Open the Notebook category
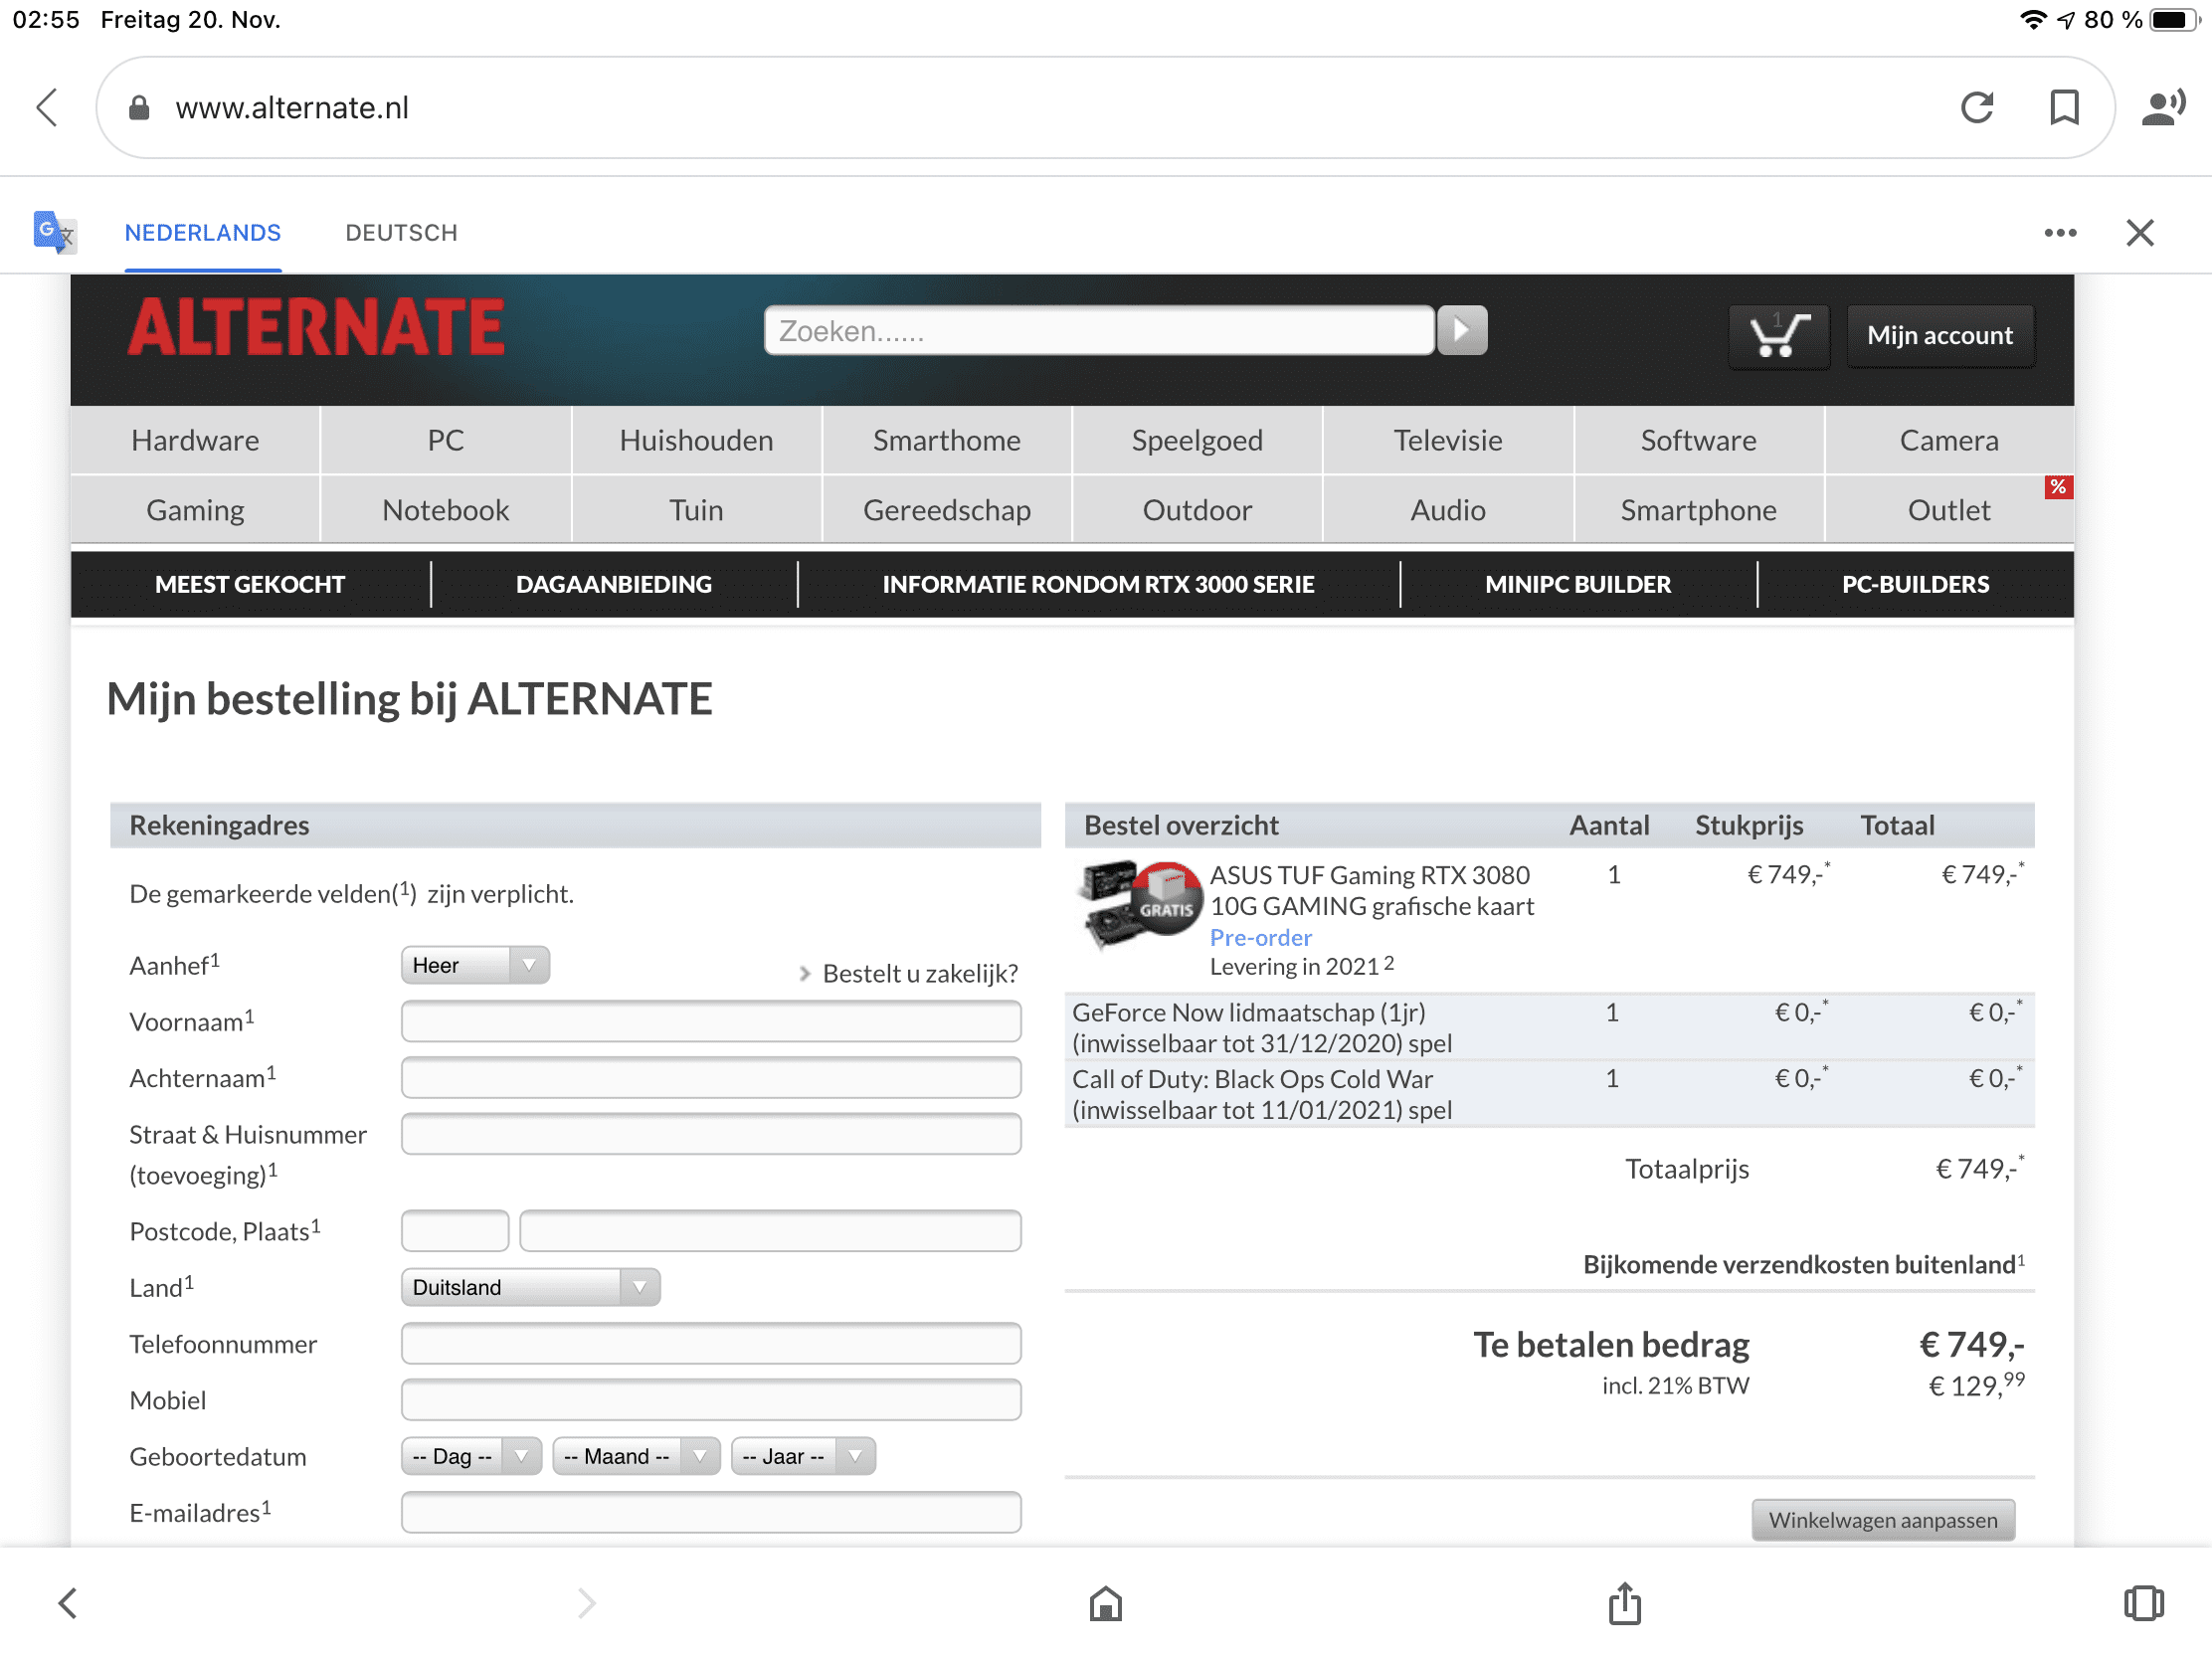 tap(445, 510)
